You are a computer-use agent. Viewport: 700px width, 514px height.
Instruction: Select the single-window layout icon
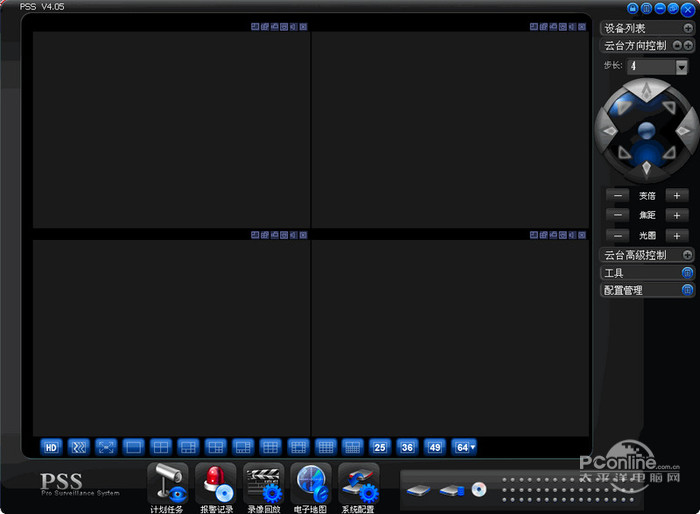pos(133,447)
